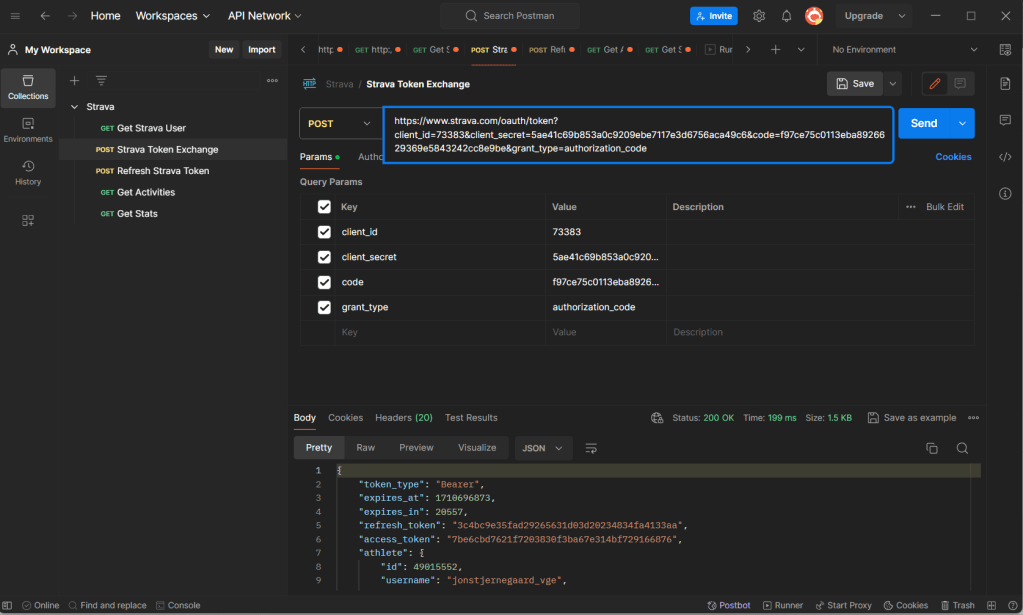
Task: Open the notifications bell icon
Action: click(x=786, y=16)
